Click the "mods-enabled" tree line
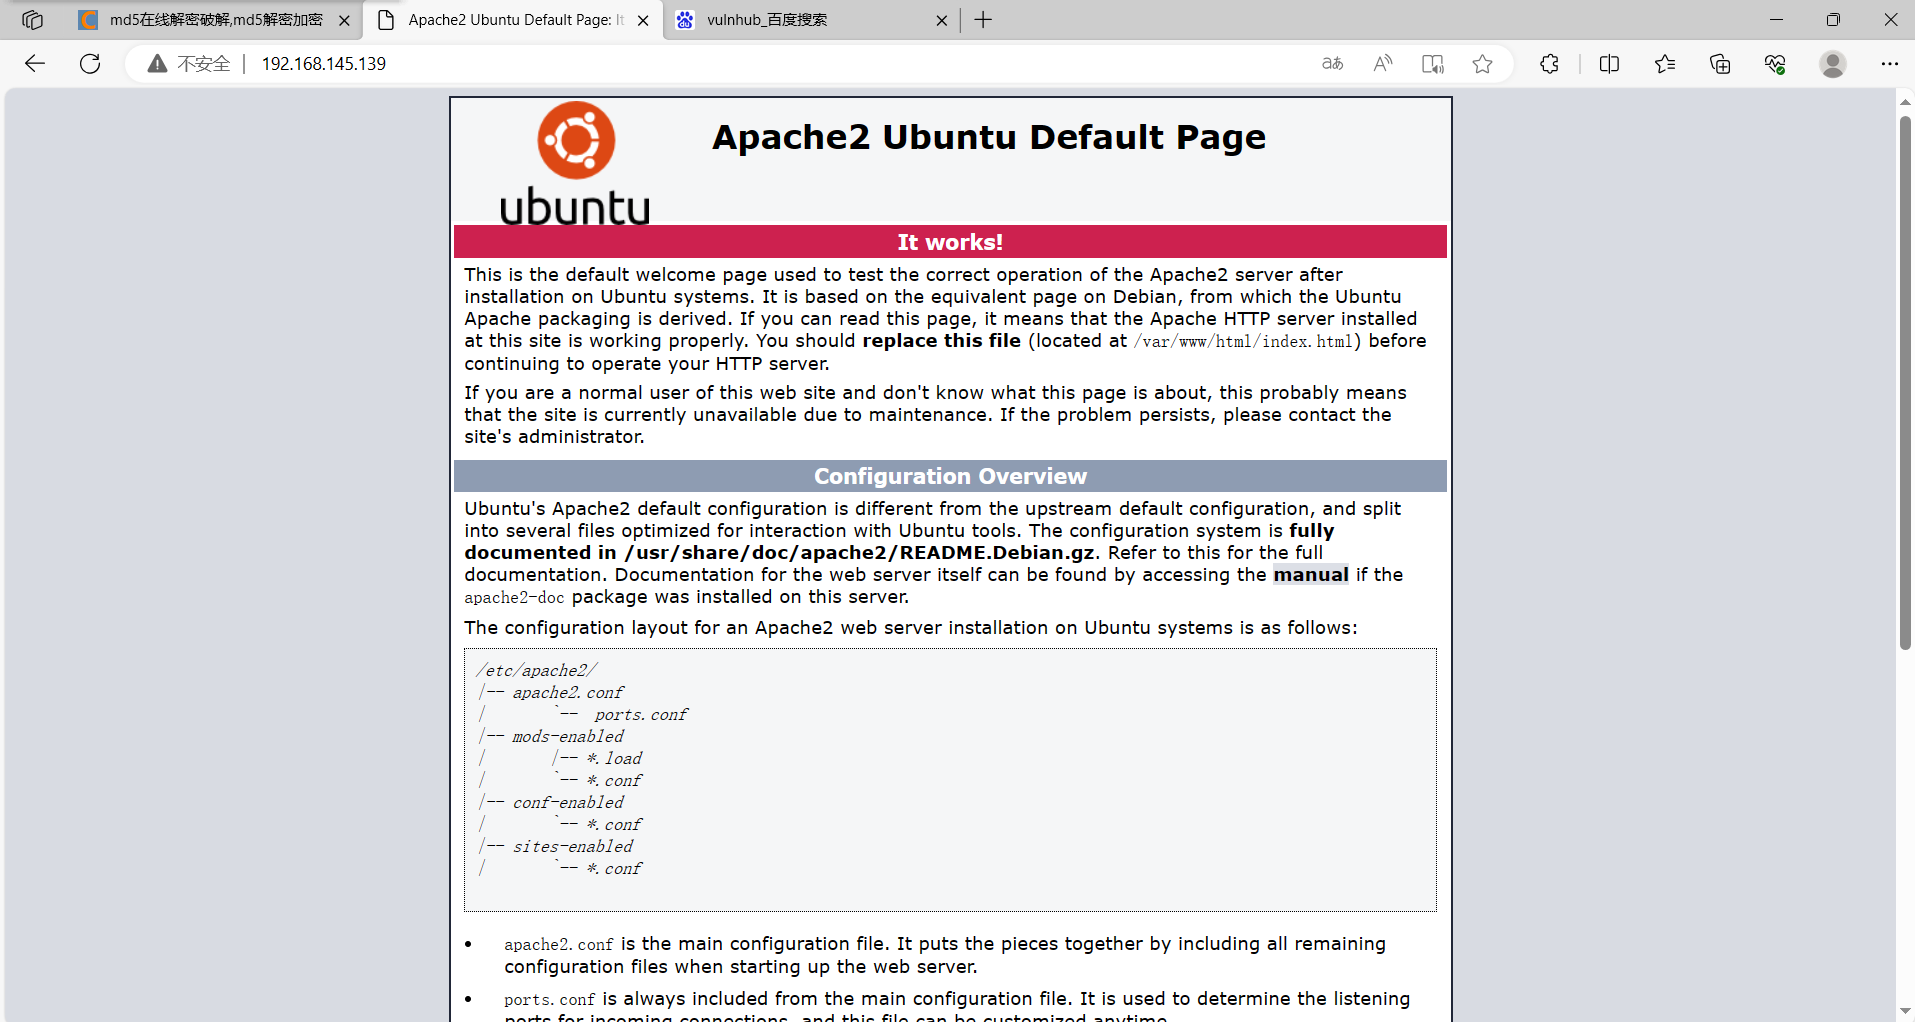 [567, 736]
